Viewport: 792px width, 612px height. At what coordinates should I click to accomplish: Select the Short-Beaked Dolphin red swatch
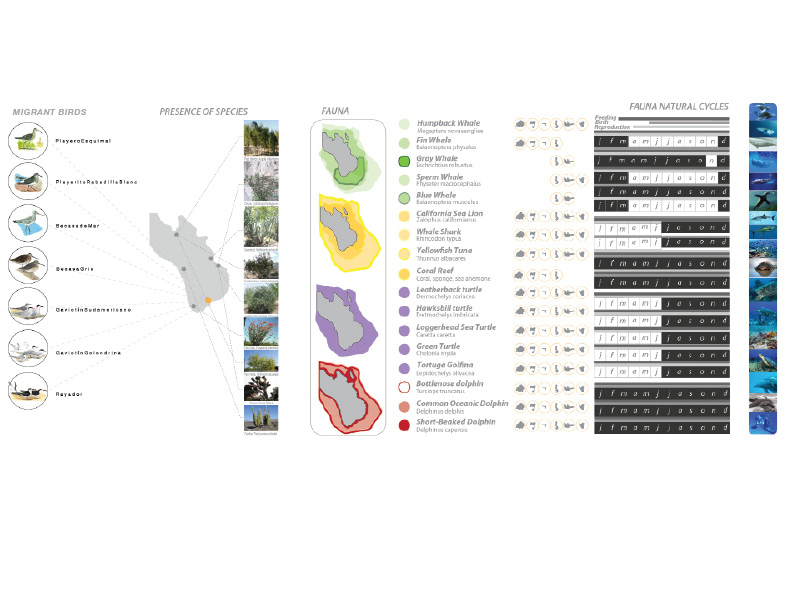(404, 424)
